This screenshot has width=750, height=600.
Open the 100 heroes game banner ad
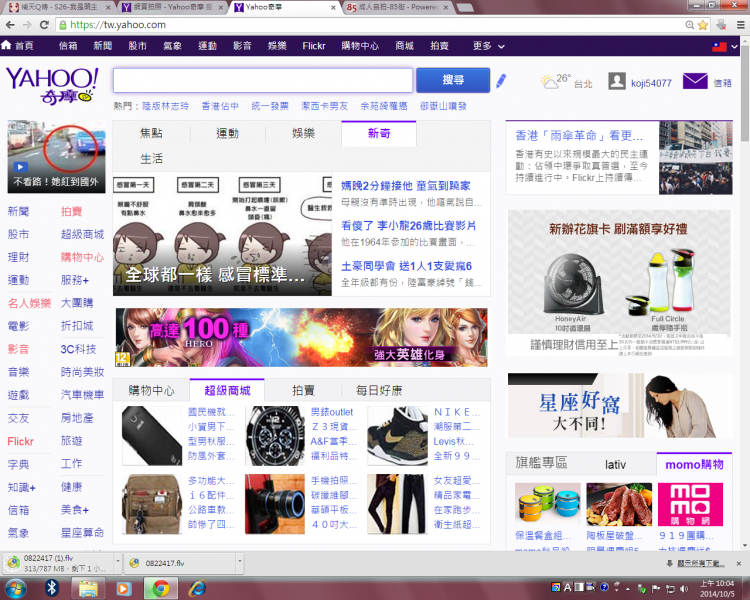point(301,337)
